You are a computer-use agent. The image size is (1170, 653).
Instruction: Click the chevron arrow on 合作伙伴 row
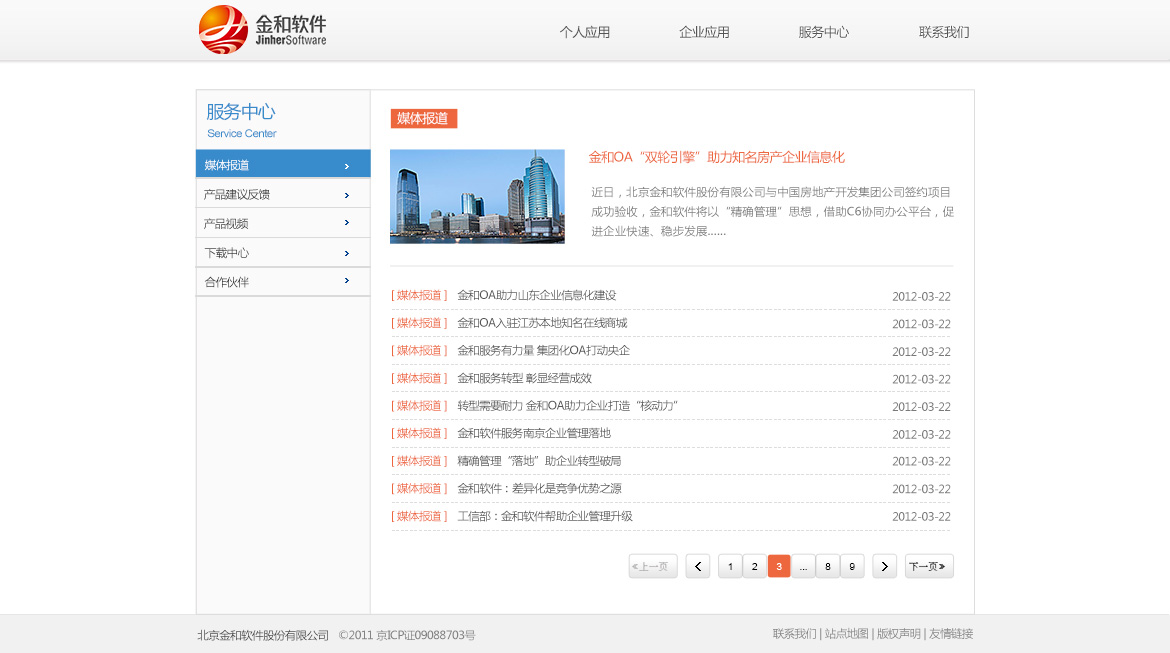(347, 281)
